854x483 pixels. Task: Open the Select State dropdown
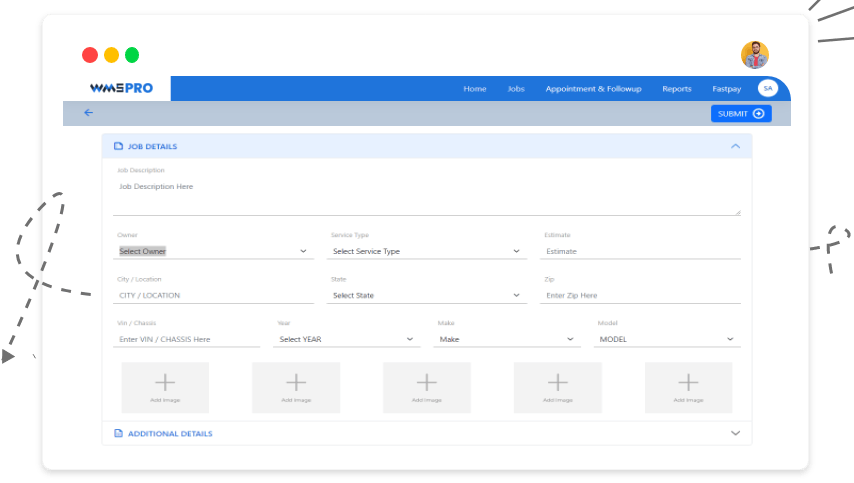427,296
